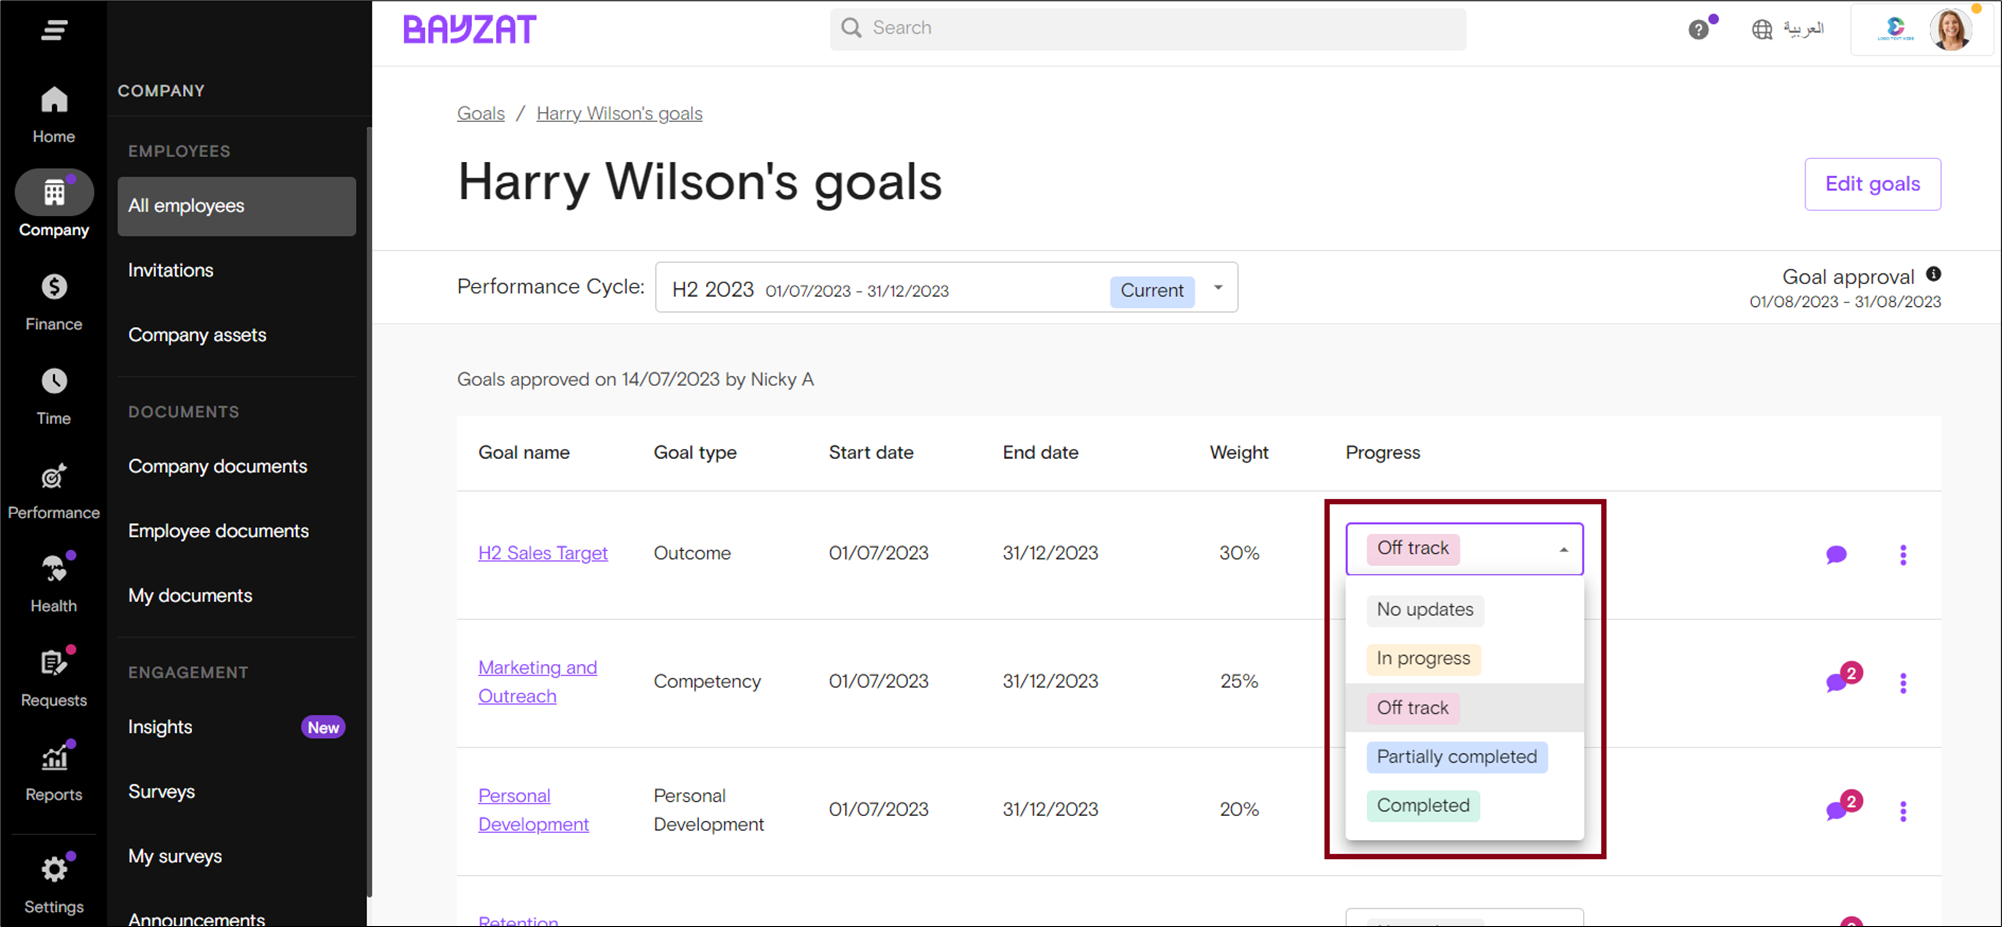Open Health section icon
2002x927 pixels.
pyautogui.click(x=54, y=570)
